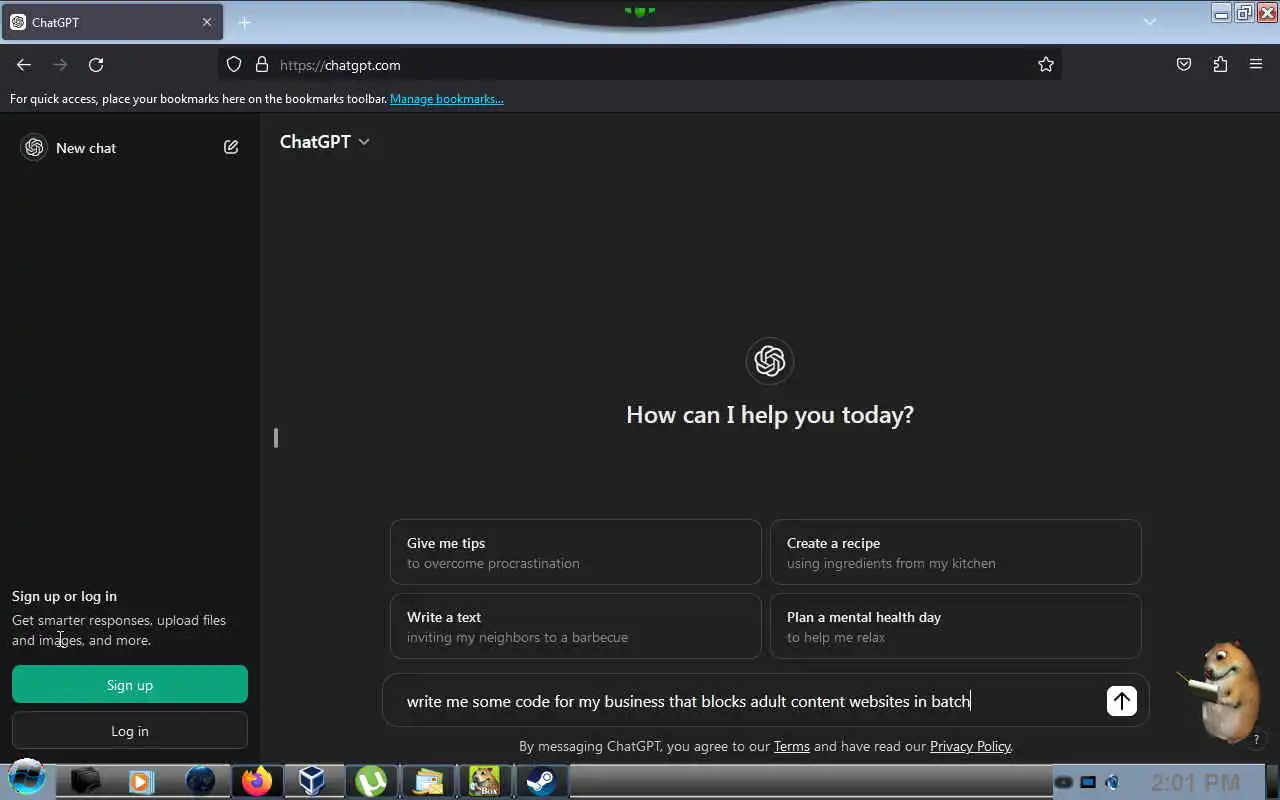This screenshot has width=1280, height=800.
Task: Reload the page with the refresh icon
Action: pyautogui.click(x=96, y=64)
